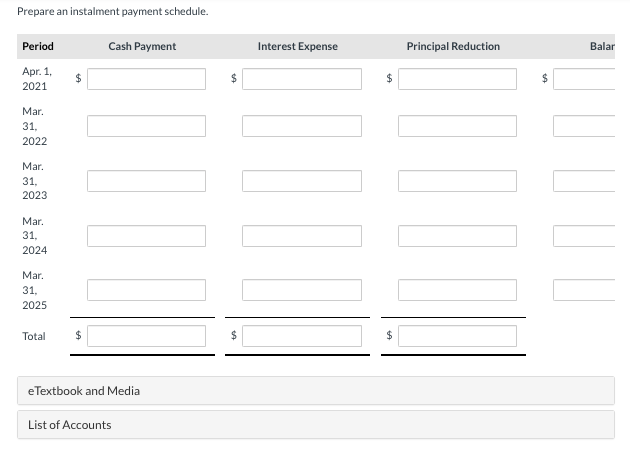630x470 pixels.
Task: Select Principal Reduction field for Mar. 31, 2023
Action: coord(457,181)
